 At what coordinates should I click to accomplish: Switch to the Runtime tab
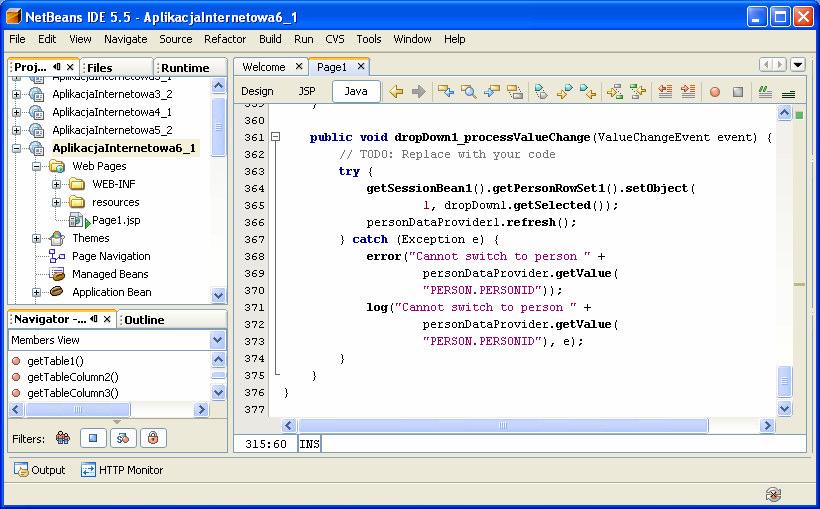pyautogui.click(x=185, y=68)
